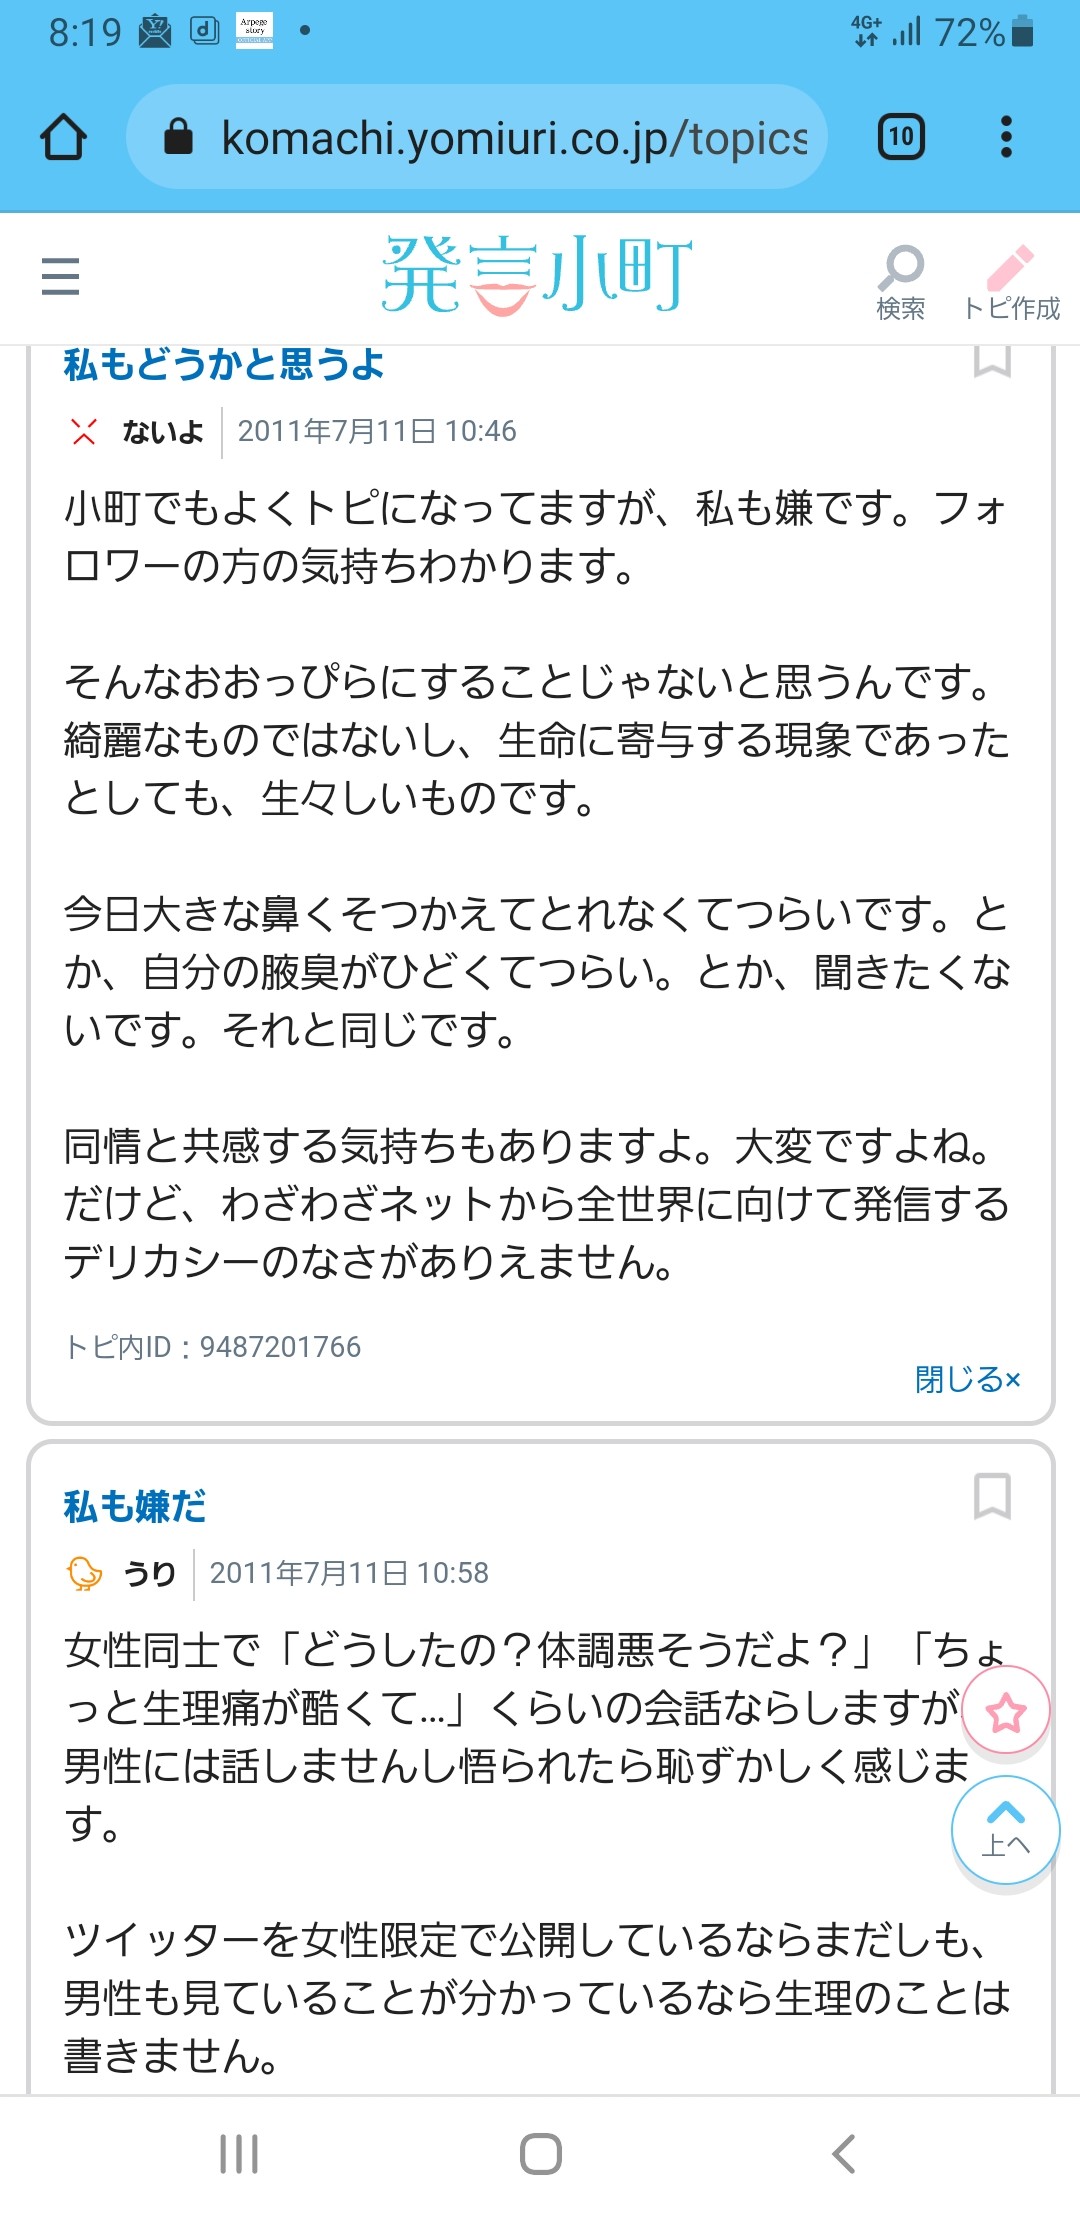Toggle bookmark on 私もどうかと思うよ reply
1080x2220 pixels.
coord(992,362)
